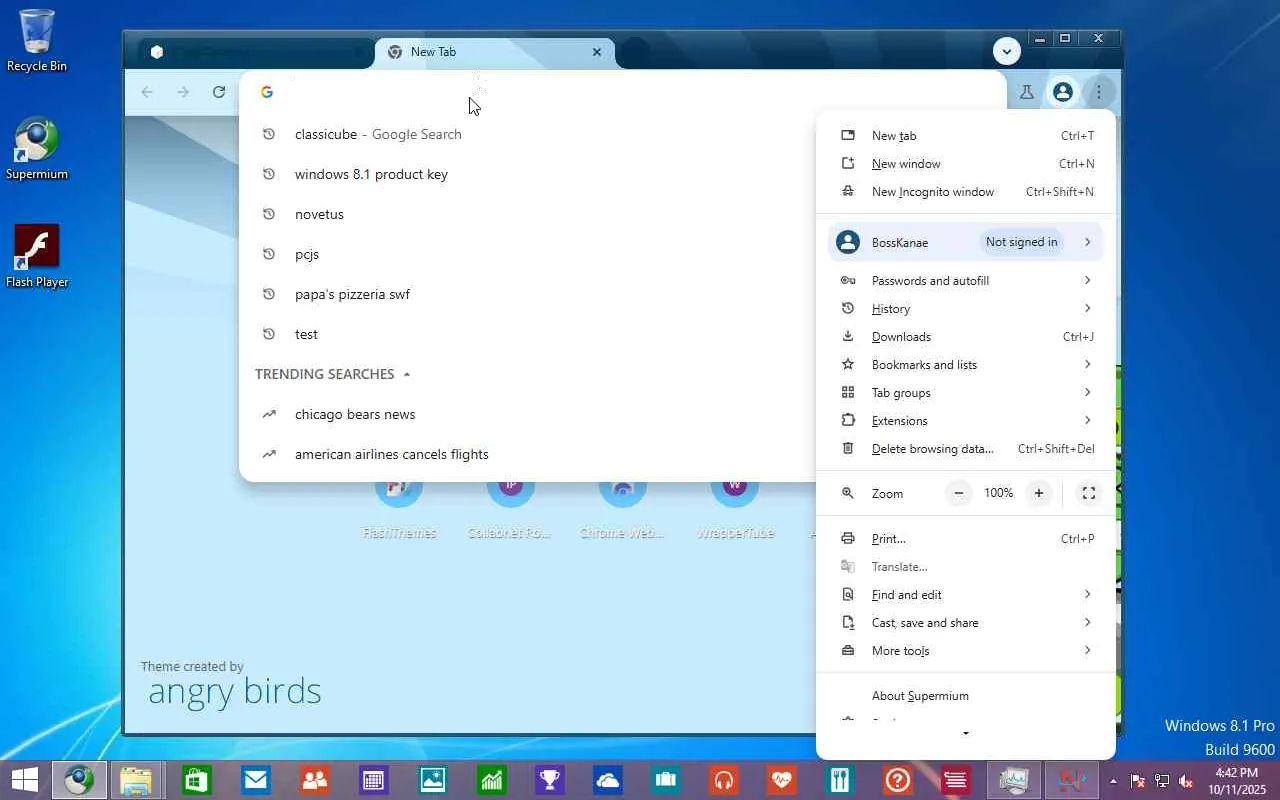
Task: Open About Supermium
Action: click(x=966, y=696)
